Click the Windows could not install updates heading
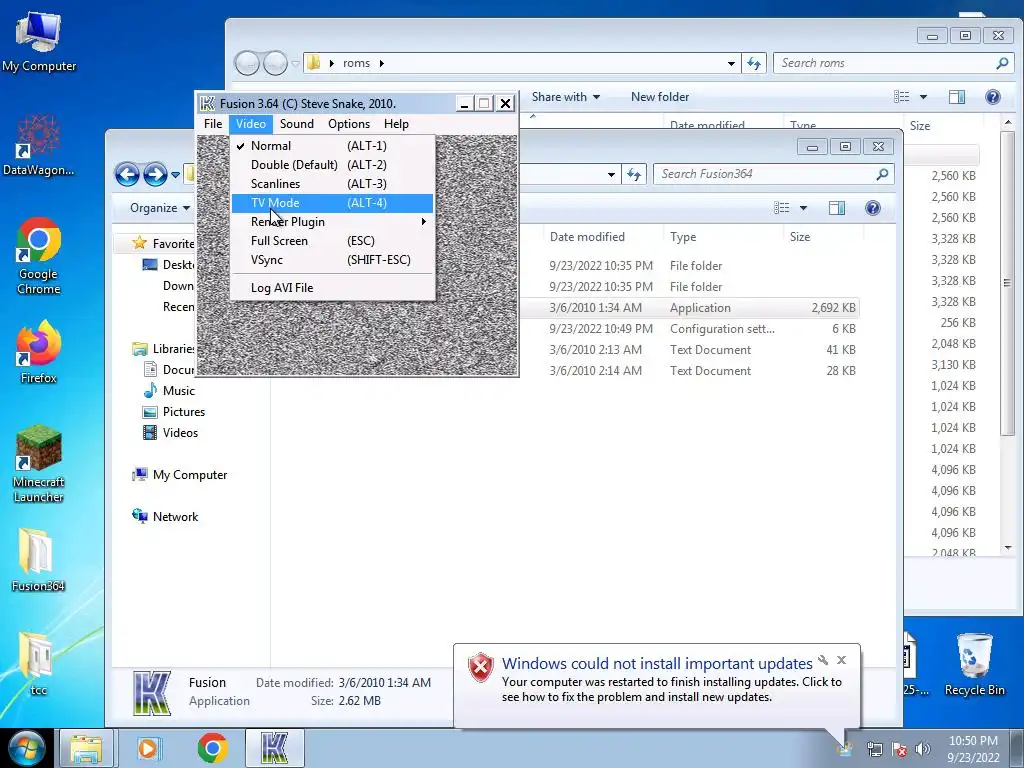1024x768 pixels. point(657,663)
